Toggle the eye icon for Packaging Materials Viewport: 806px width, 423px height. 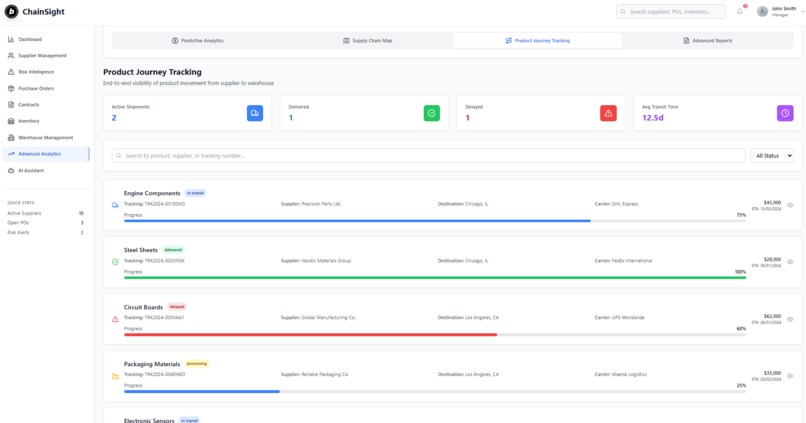click(x=790, y=376)
